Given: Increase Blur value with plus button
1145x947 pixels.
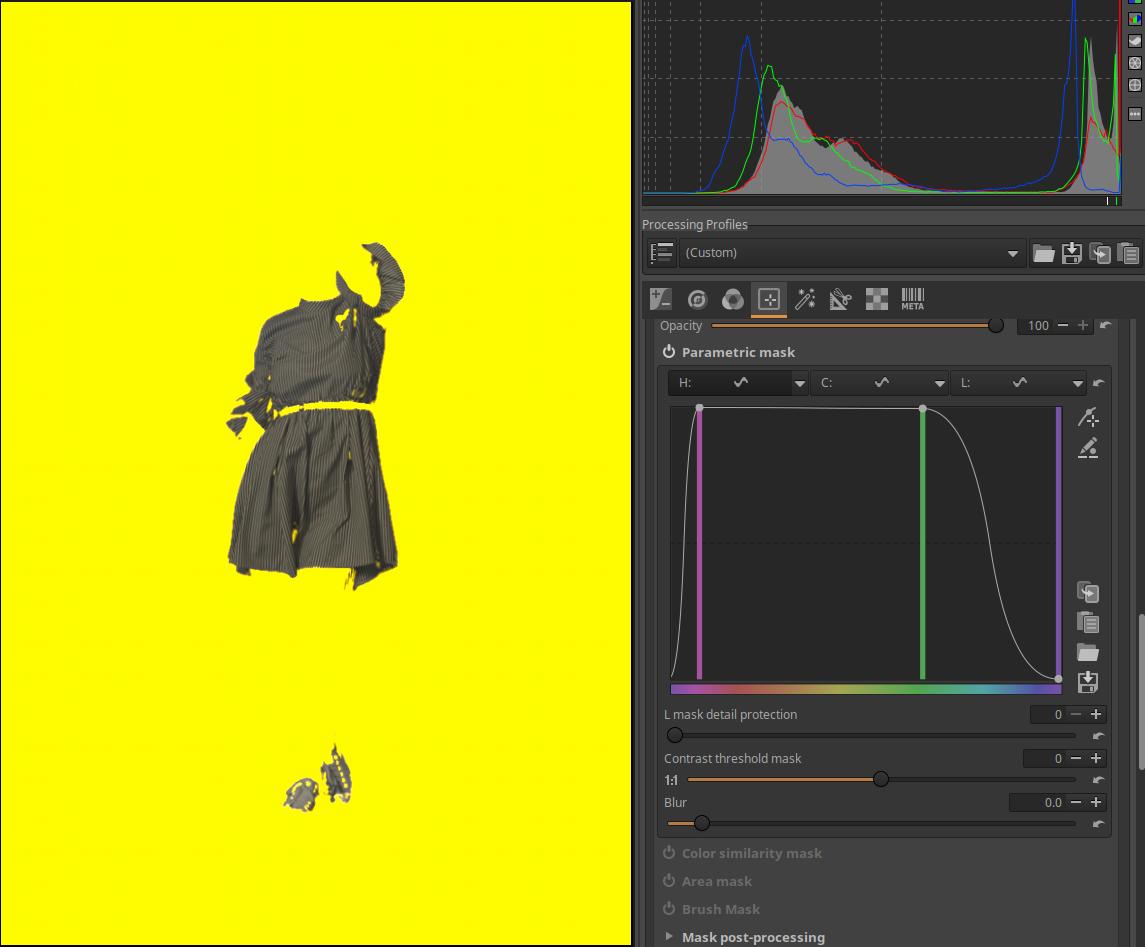Looking at the screenshot, I should point(1096,802).
